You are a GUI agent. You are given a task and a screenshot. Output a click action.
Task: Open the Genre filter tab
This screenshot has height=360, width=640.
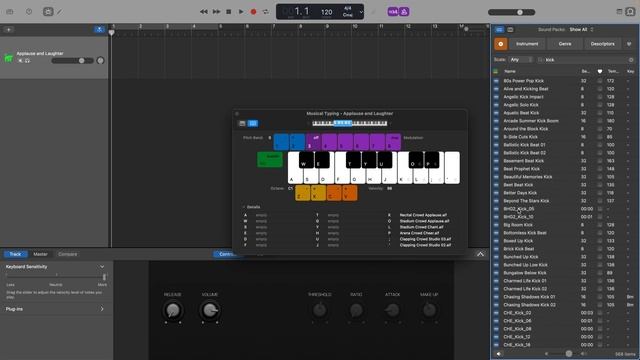[x=565, y=44]
